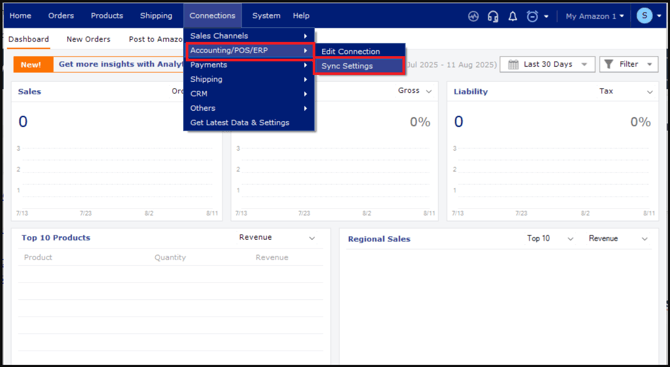The height and width of the screenshot is (367, 670).
Task: Open the My Amazon 1 account dropdown
Action: (x=594, y=16)
